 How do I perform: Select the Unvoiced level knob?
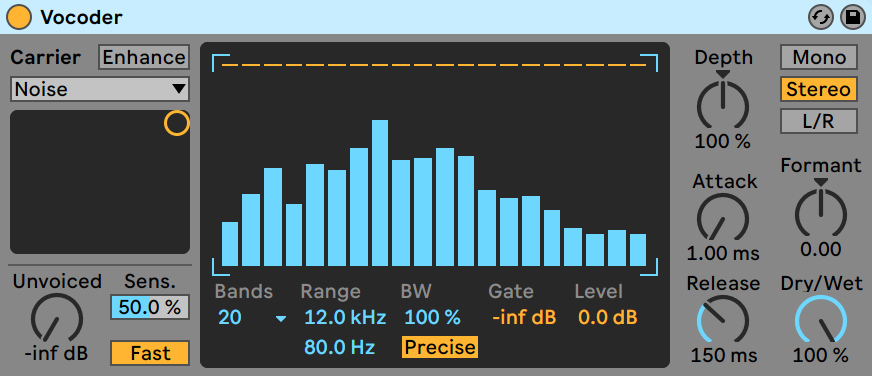point(57,319)
